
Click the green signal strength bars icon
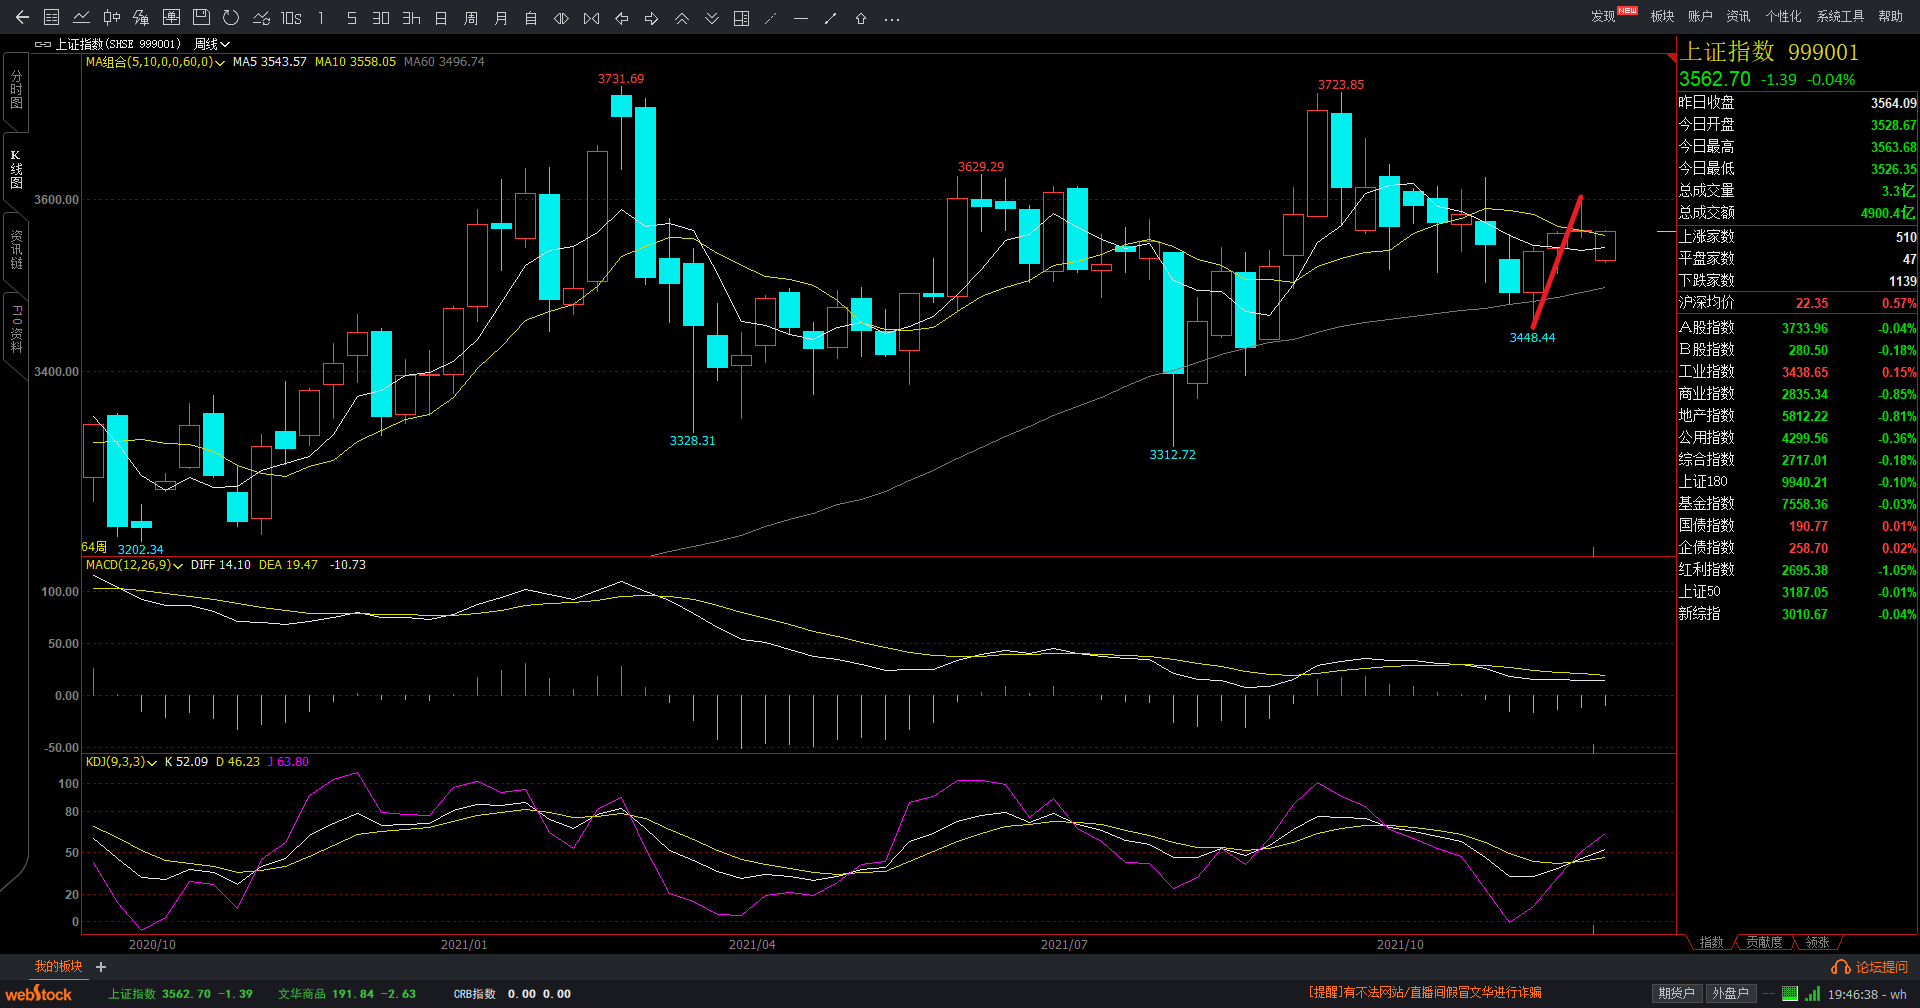(x=1812, y=994)
